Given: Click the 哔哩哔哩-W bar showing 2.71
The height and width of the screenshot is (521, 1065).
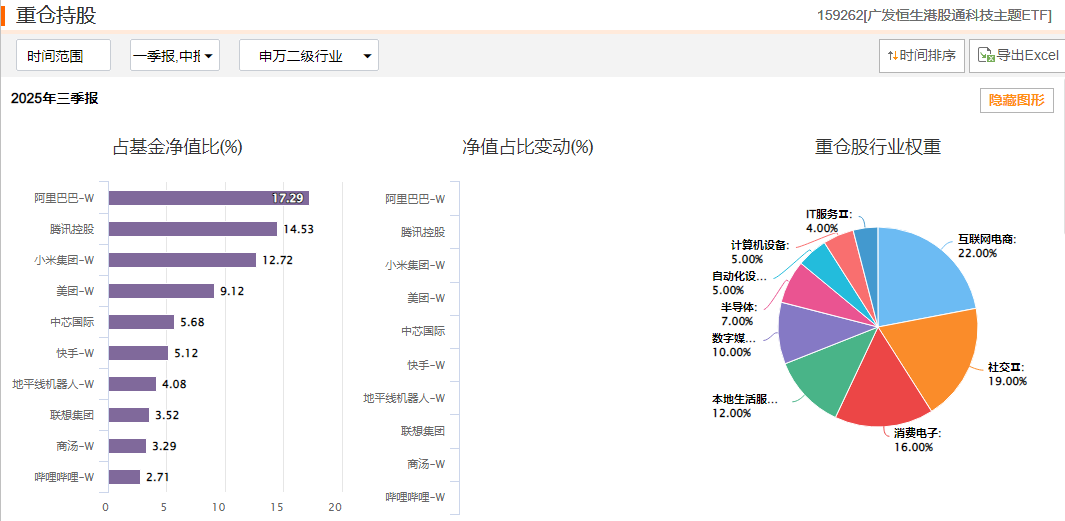Looking at the screenshot, I should [x=124, y=477].
